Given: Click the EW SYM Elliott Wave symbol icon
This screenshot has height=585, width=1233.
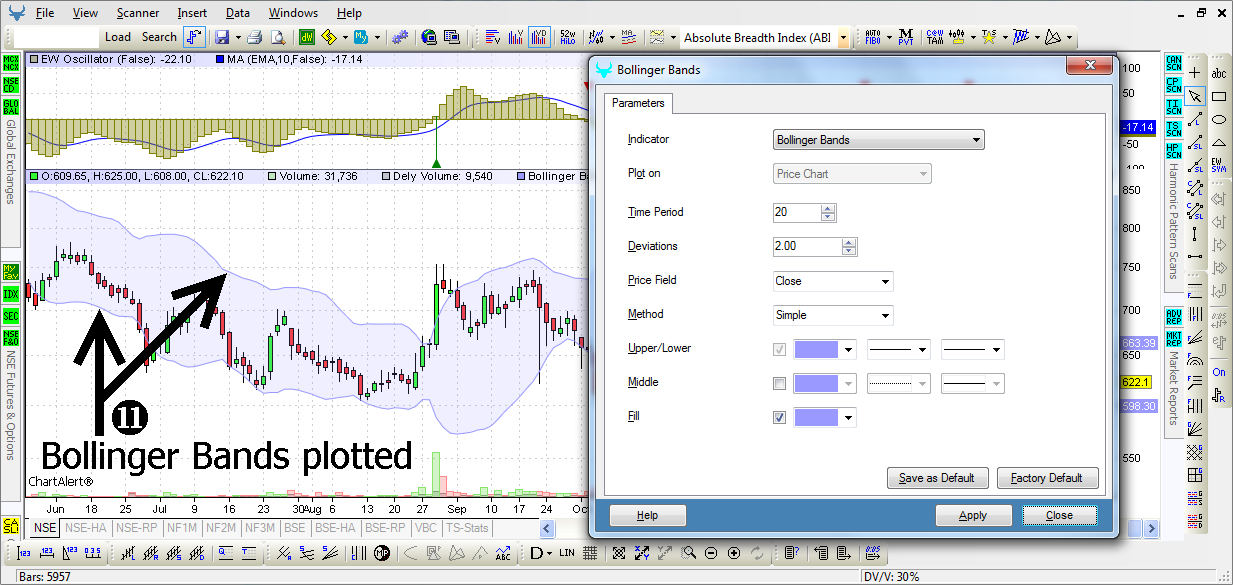Looking at the screenshot, I should point(1219,165).
